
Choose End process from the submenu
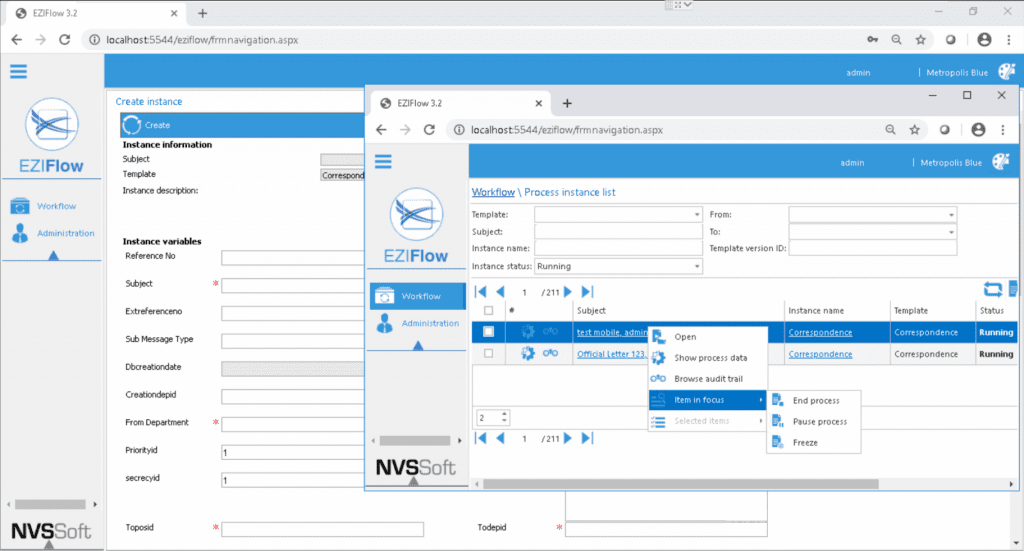coord(815,401)
